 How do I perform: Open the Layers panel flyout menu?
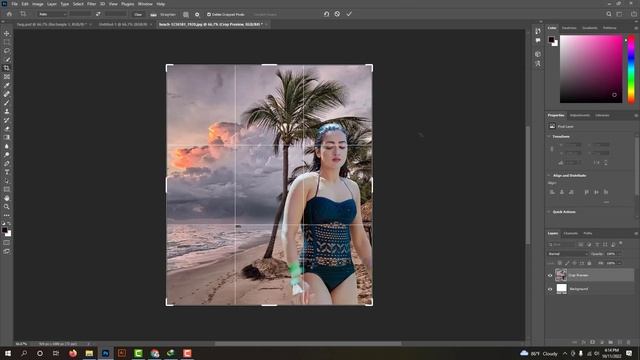(x=636, y=233)
